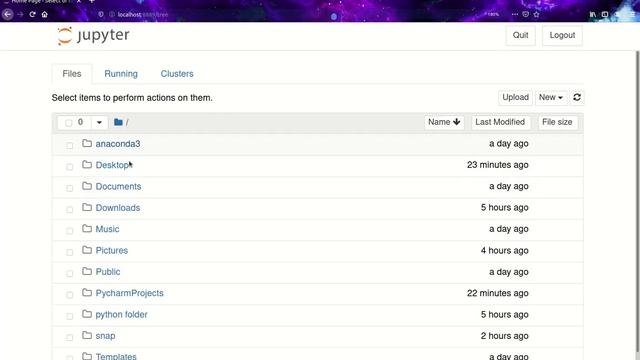Check the snap checkbox
The image size is (640, 360).
pos(69,338)
